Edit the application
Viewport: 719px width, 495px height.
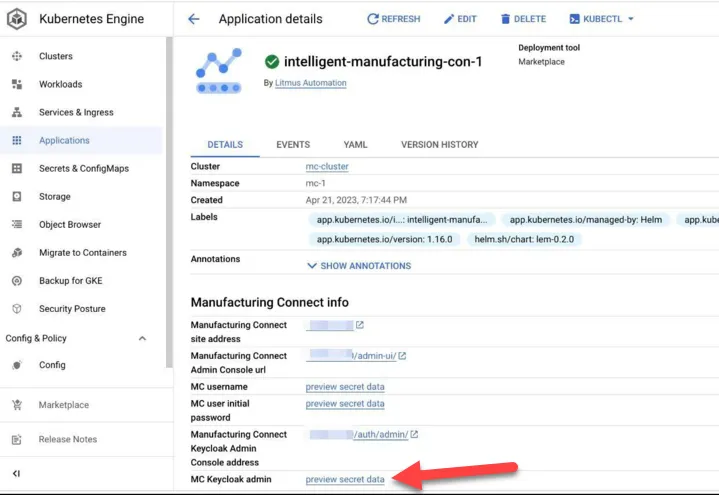[x=460, y=19]
